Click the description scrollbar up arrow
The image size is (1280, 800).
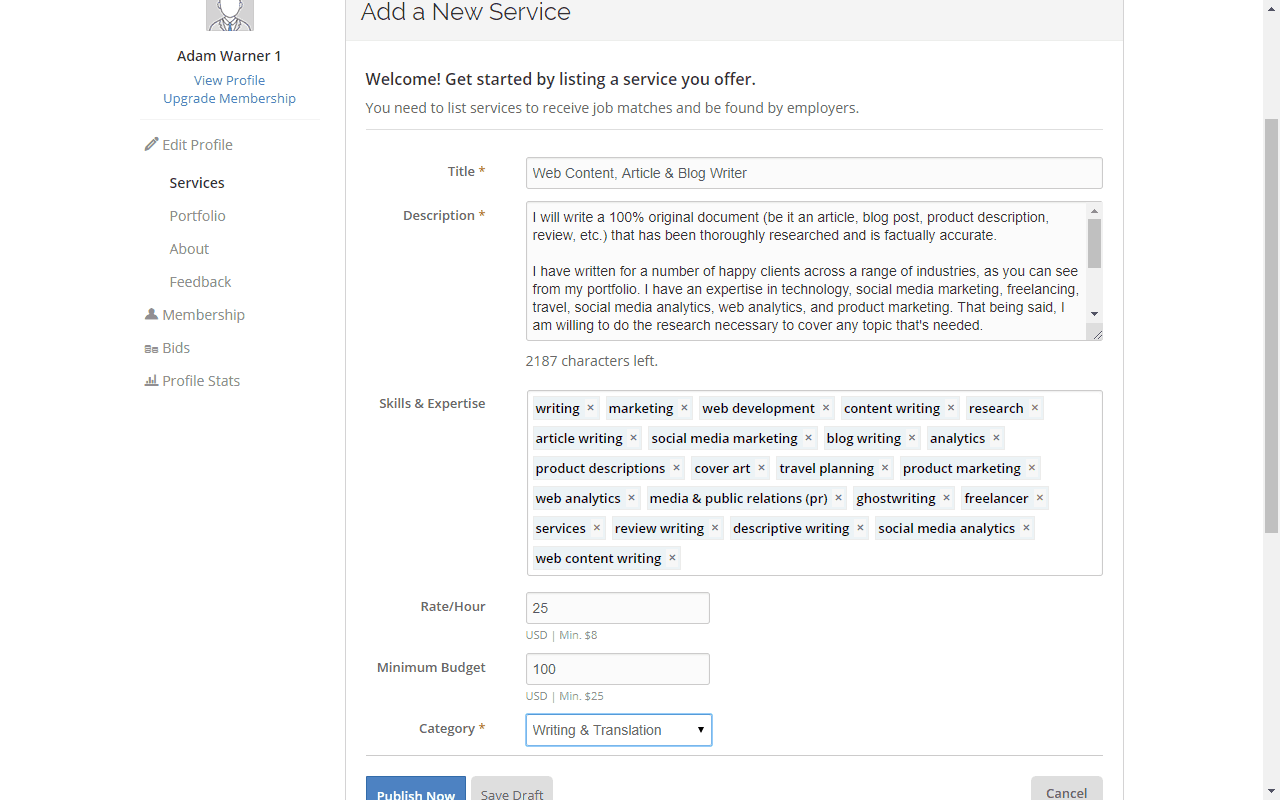(x=1094, y=210)
